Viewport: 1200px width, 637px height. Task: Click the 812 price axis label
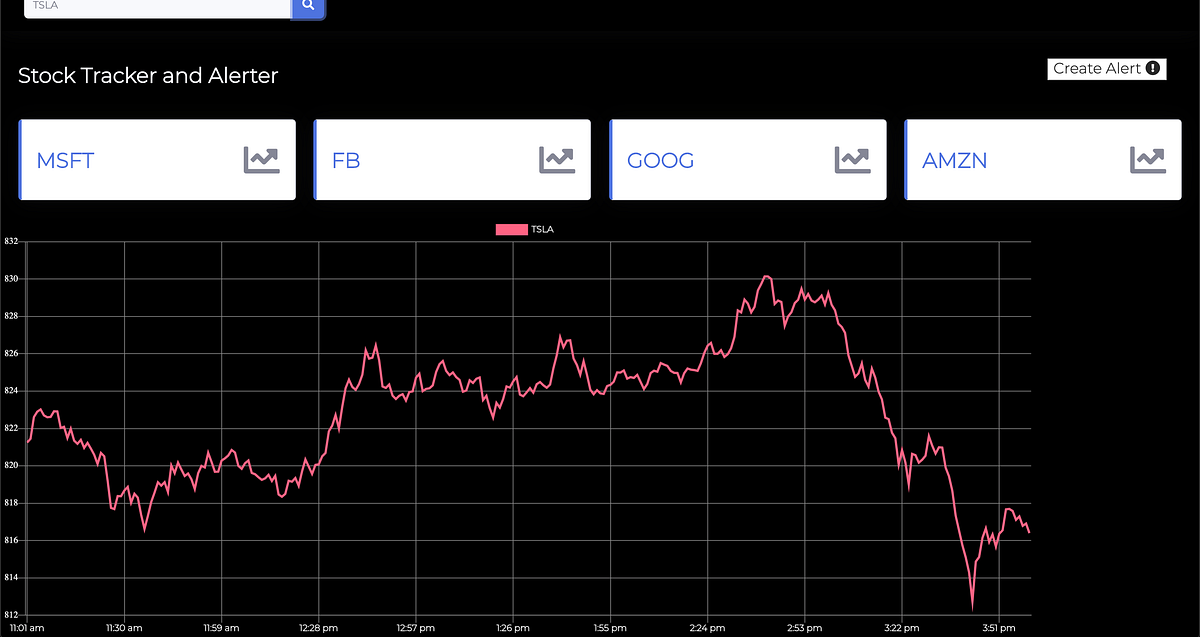coord(10,615)
